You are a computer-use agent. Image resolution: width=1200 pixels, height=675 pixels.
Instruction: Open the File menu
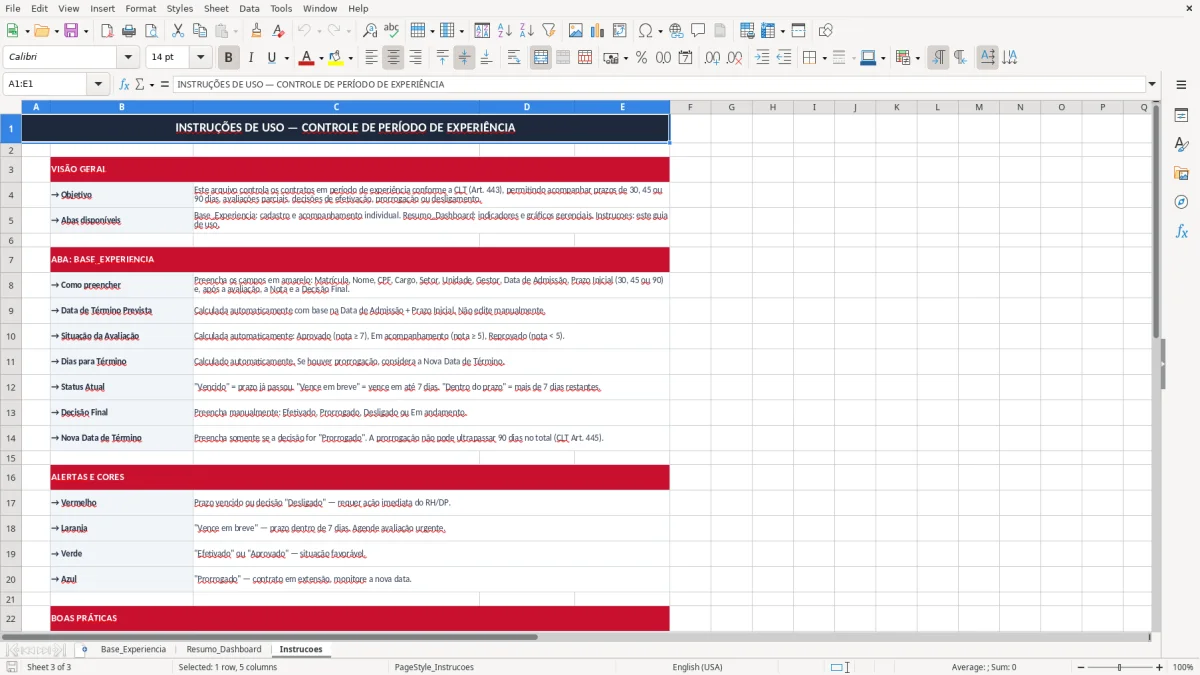pos(13,8)
